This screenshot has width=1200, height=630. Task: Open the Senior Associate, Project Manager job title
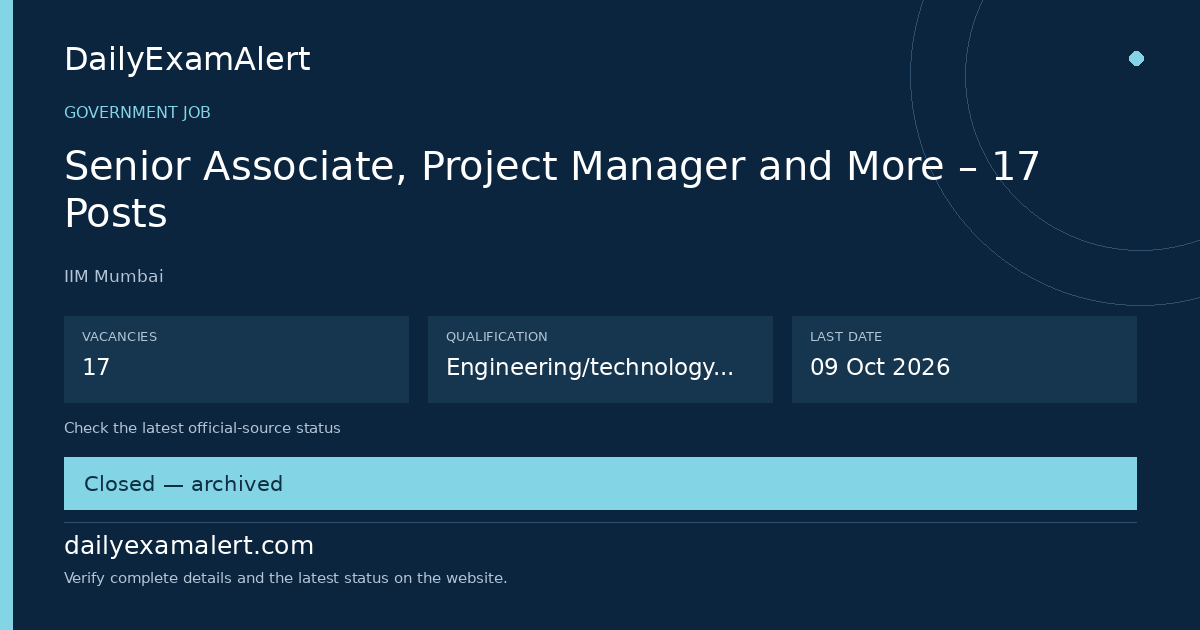552,190
